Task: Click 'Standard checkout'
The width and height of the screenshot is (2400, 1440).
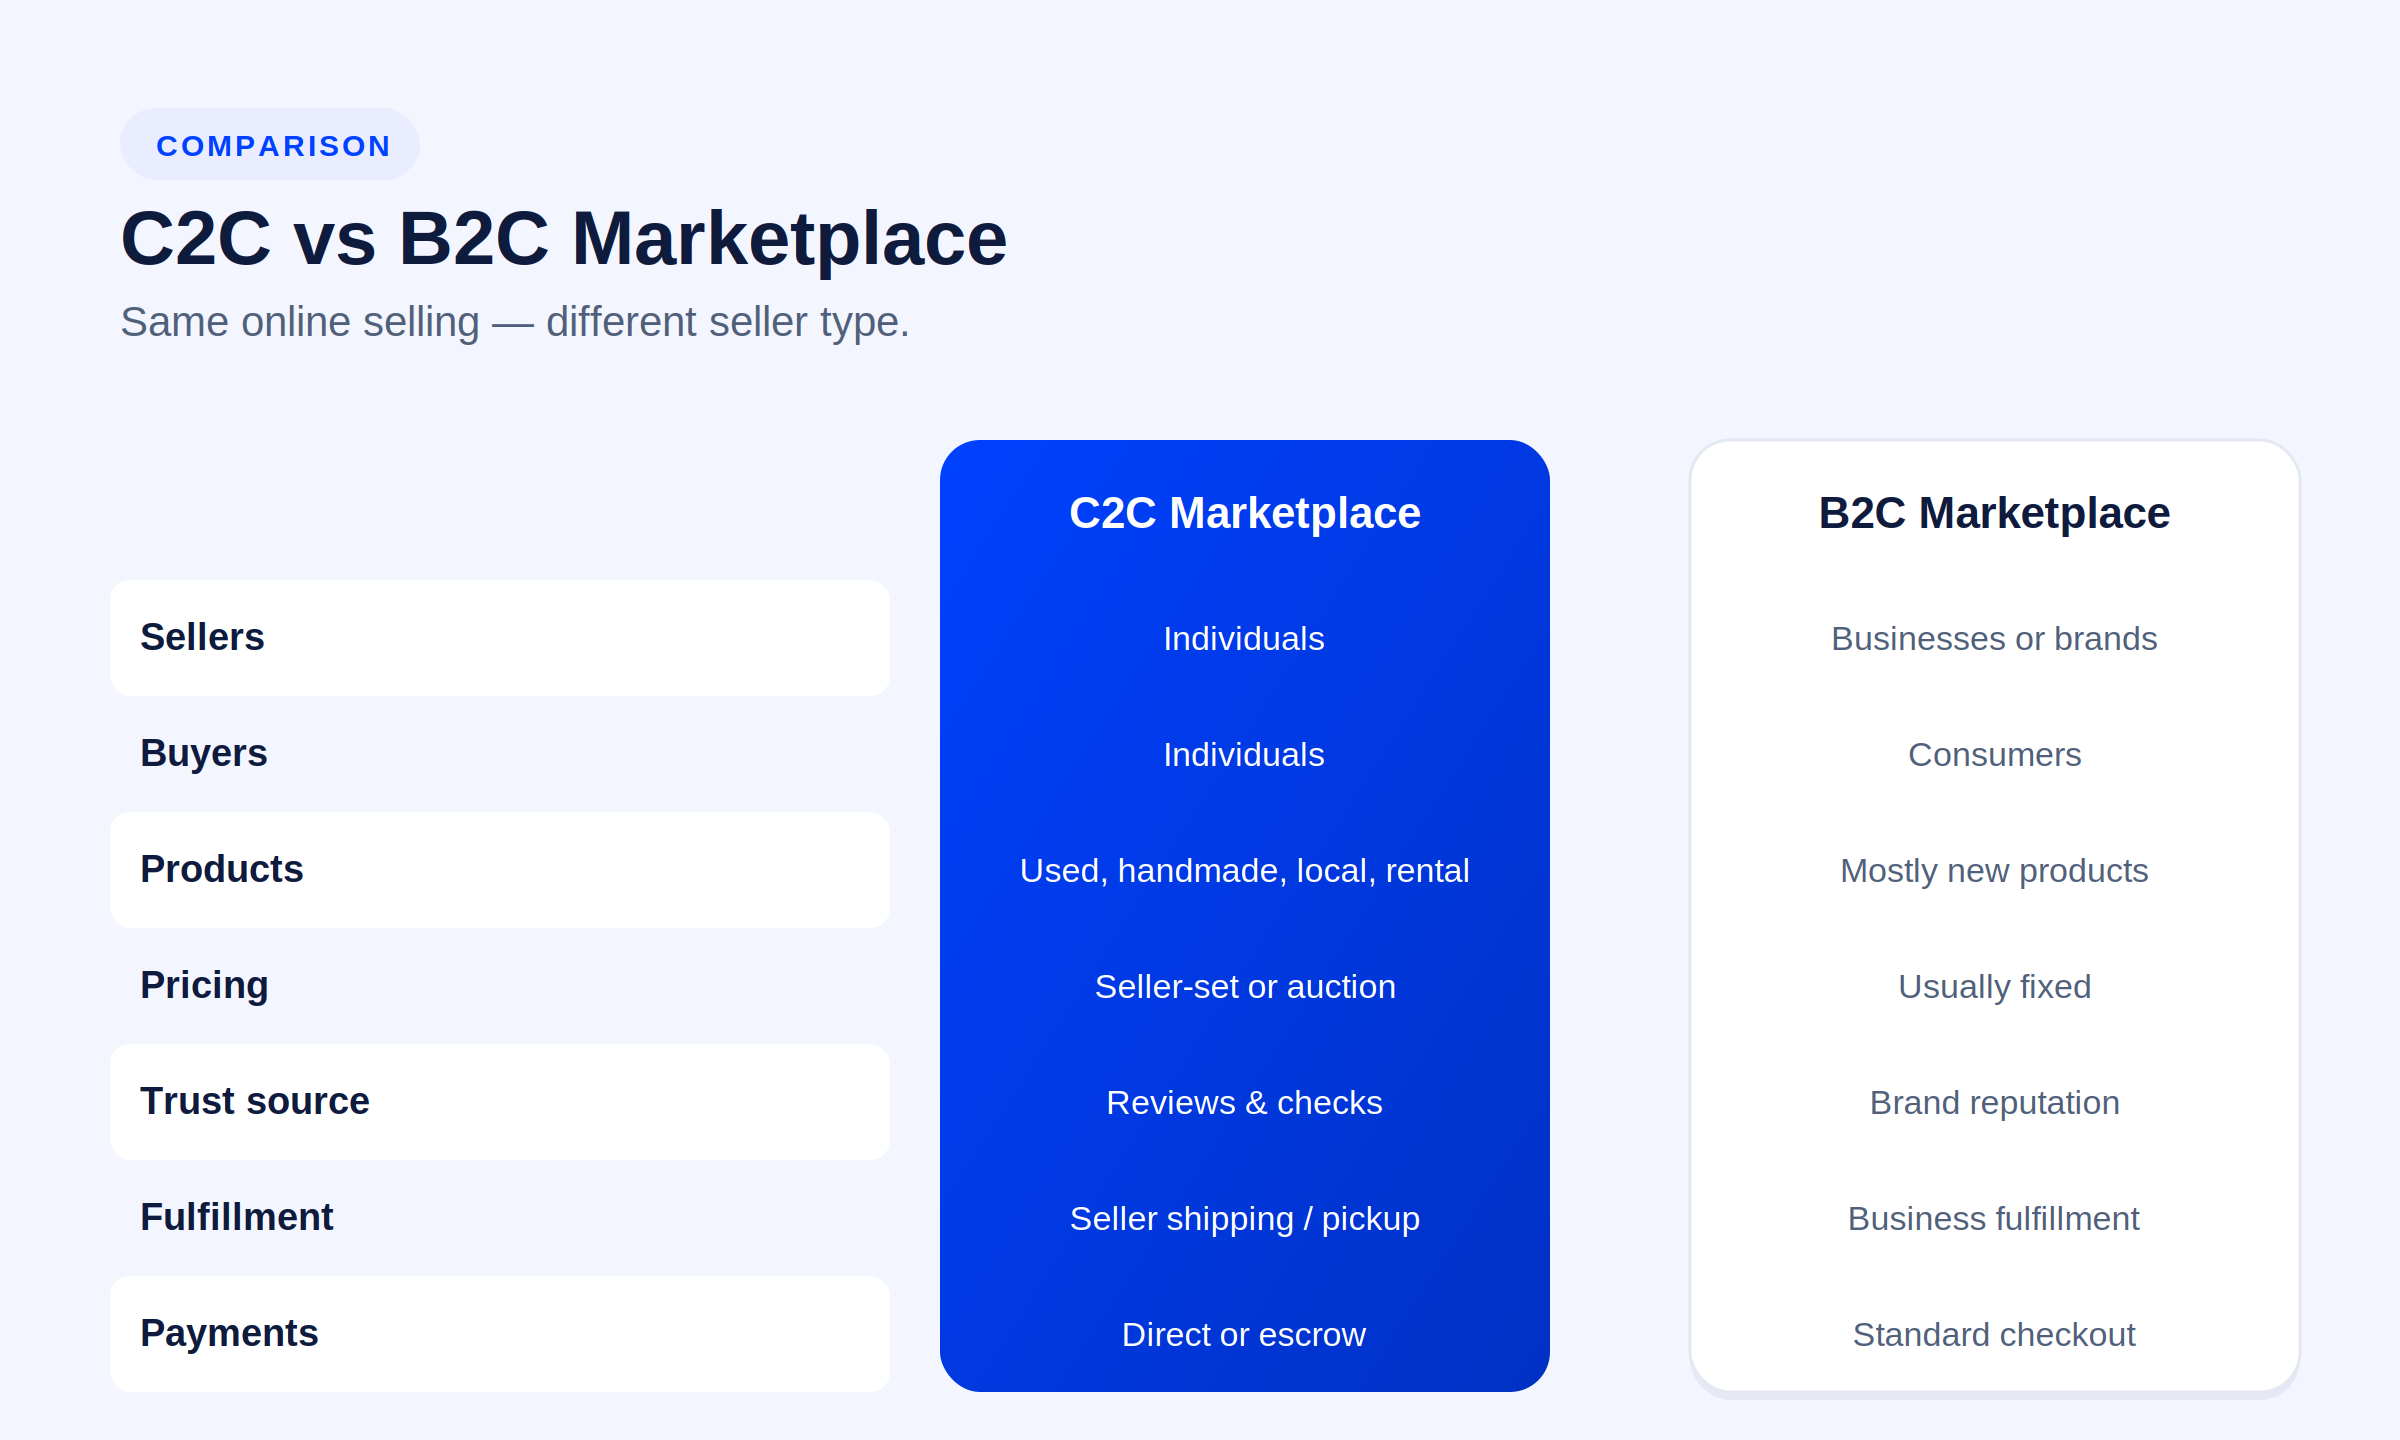Action: click(x=1995, y=1335)
